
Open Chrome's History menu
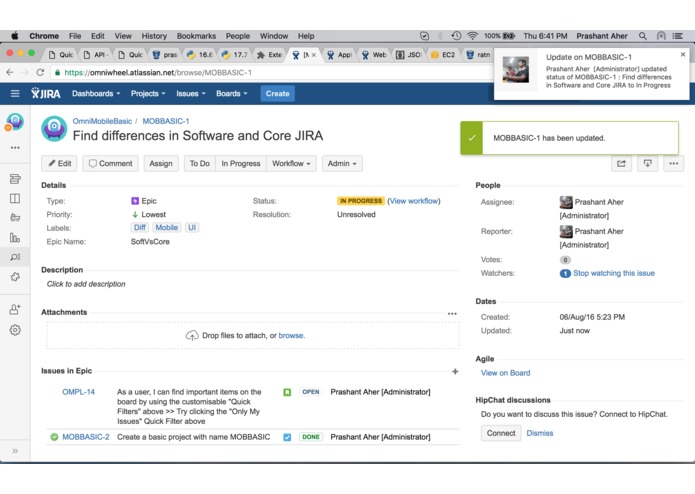click(154, 36)
